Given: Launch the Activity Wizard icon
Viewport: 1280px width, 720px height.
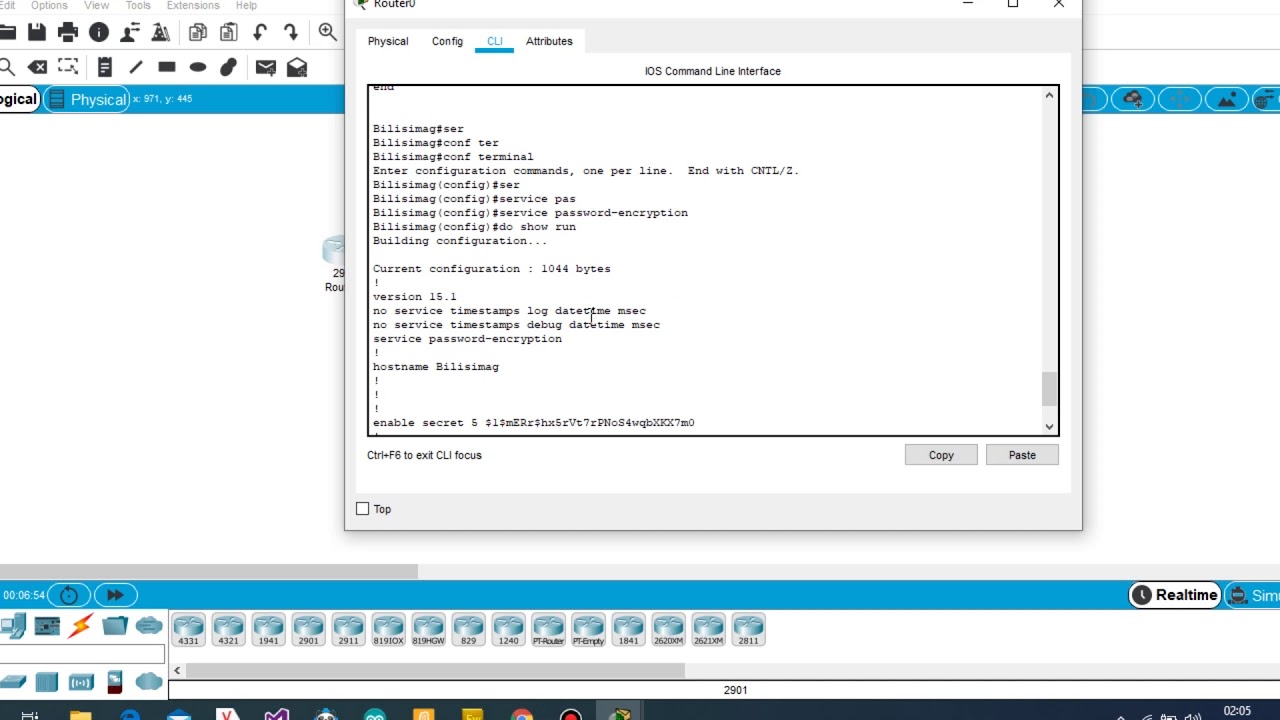Looking at the screenshot, I should tap(160, 33).
